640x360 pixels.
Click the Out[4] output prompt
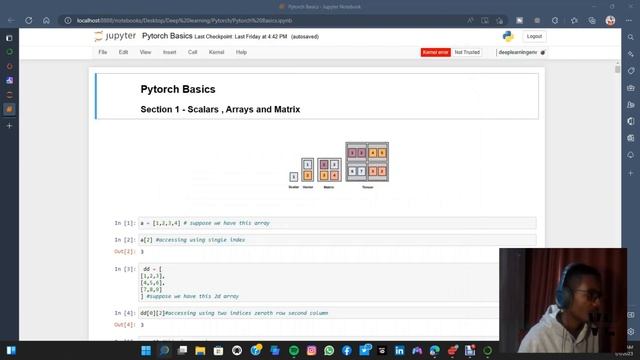pos(124,324)
